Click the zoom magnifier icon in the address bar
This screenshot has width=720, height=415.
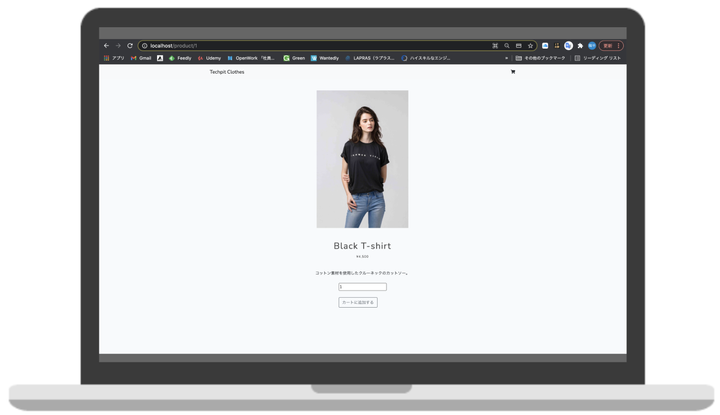point(507,46)
